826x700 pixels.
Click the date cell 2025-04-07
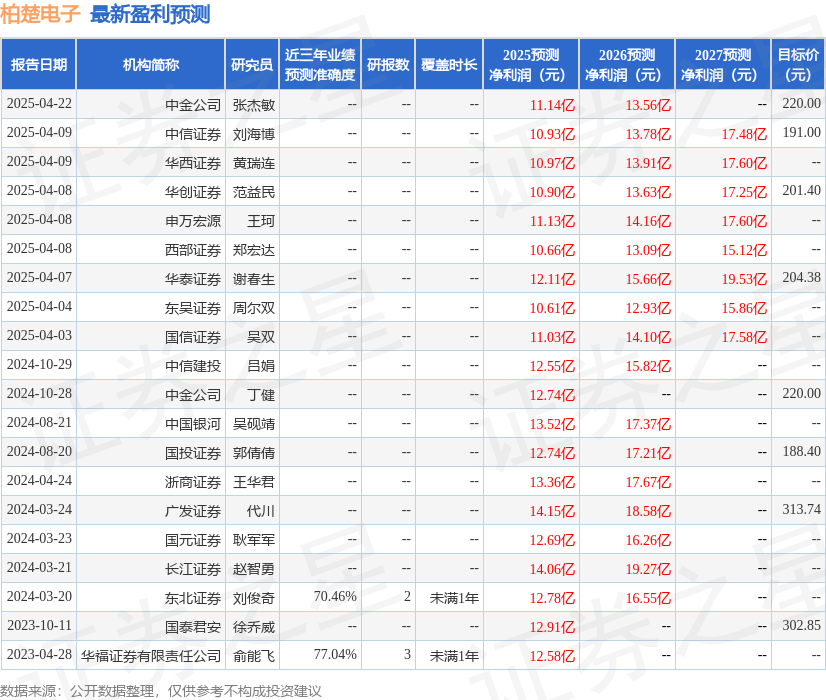(x=39, y=277)
